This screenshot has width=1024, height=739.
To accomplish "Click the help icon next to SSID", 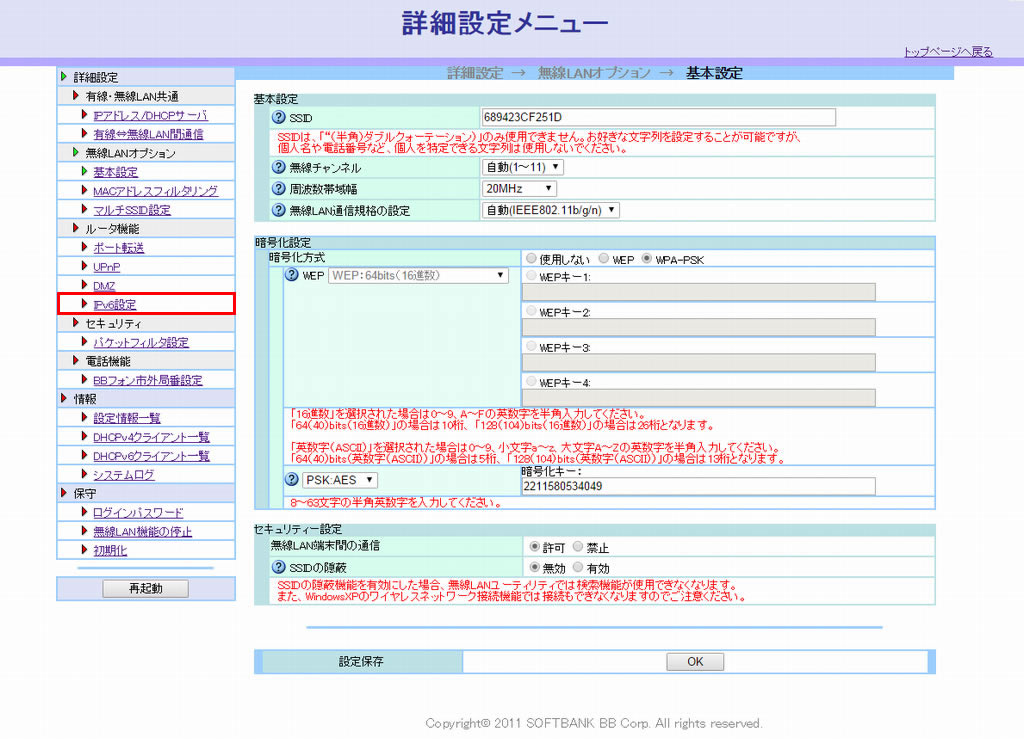I will click(279, 118).
